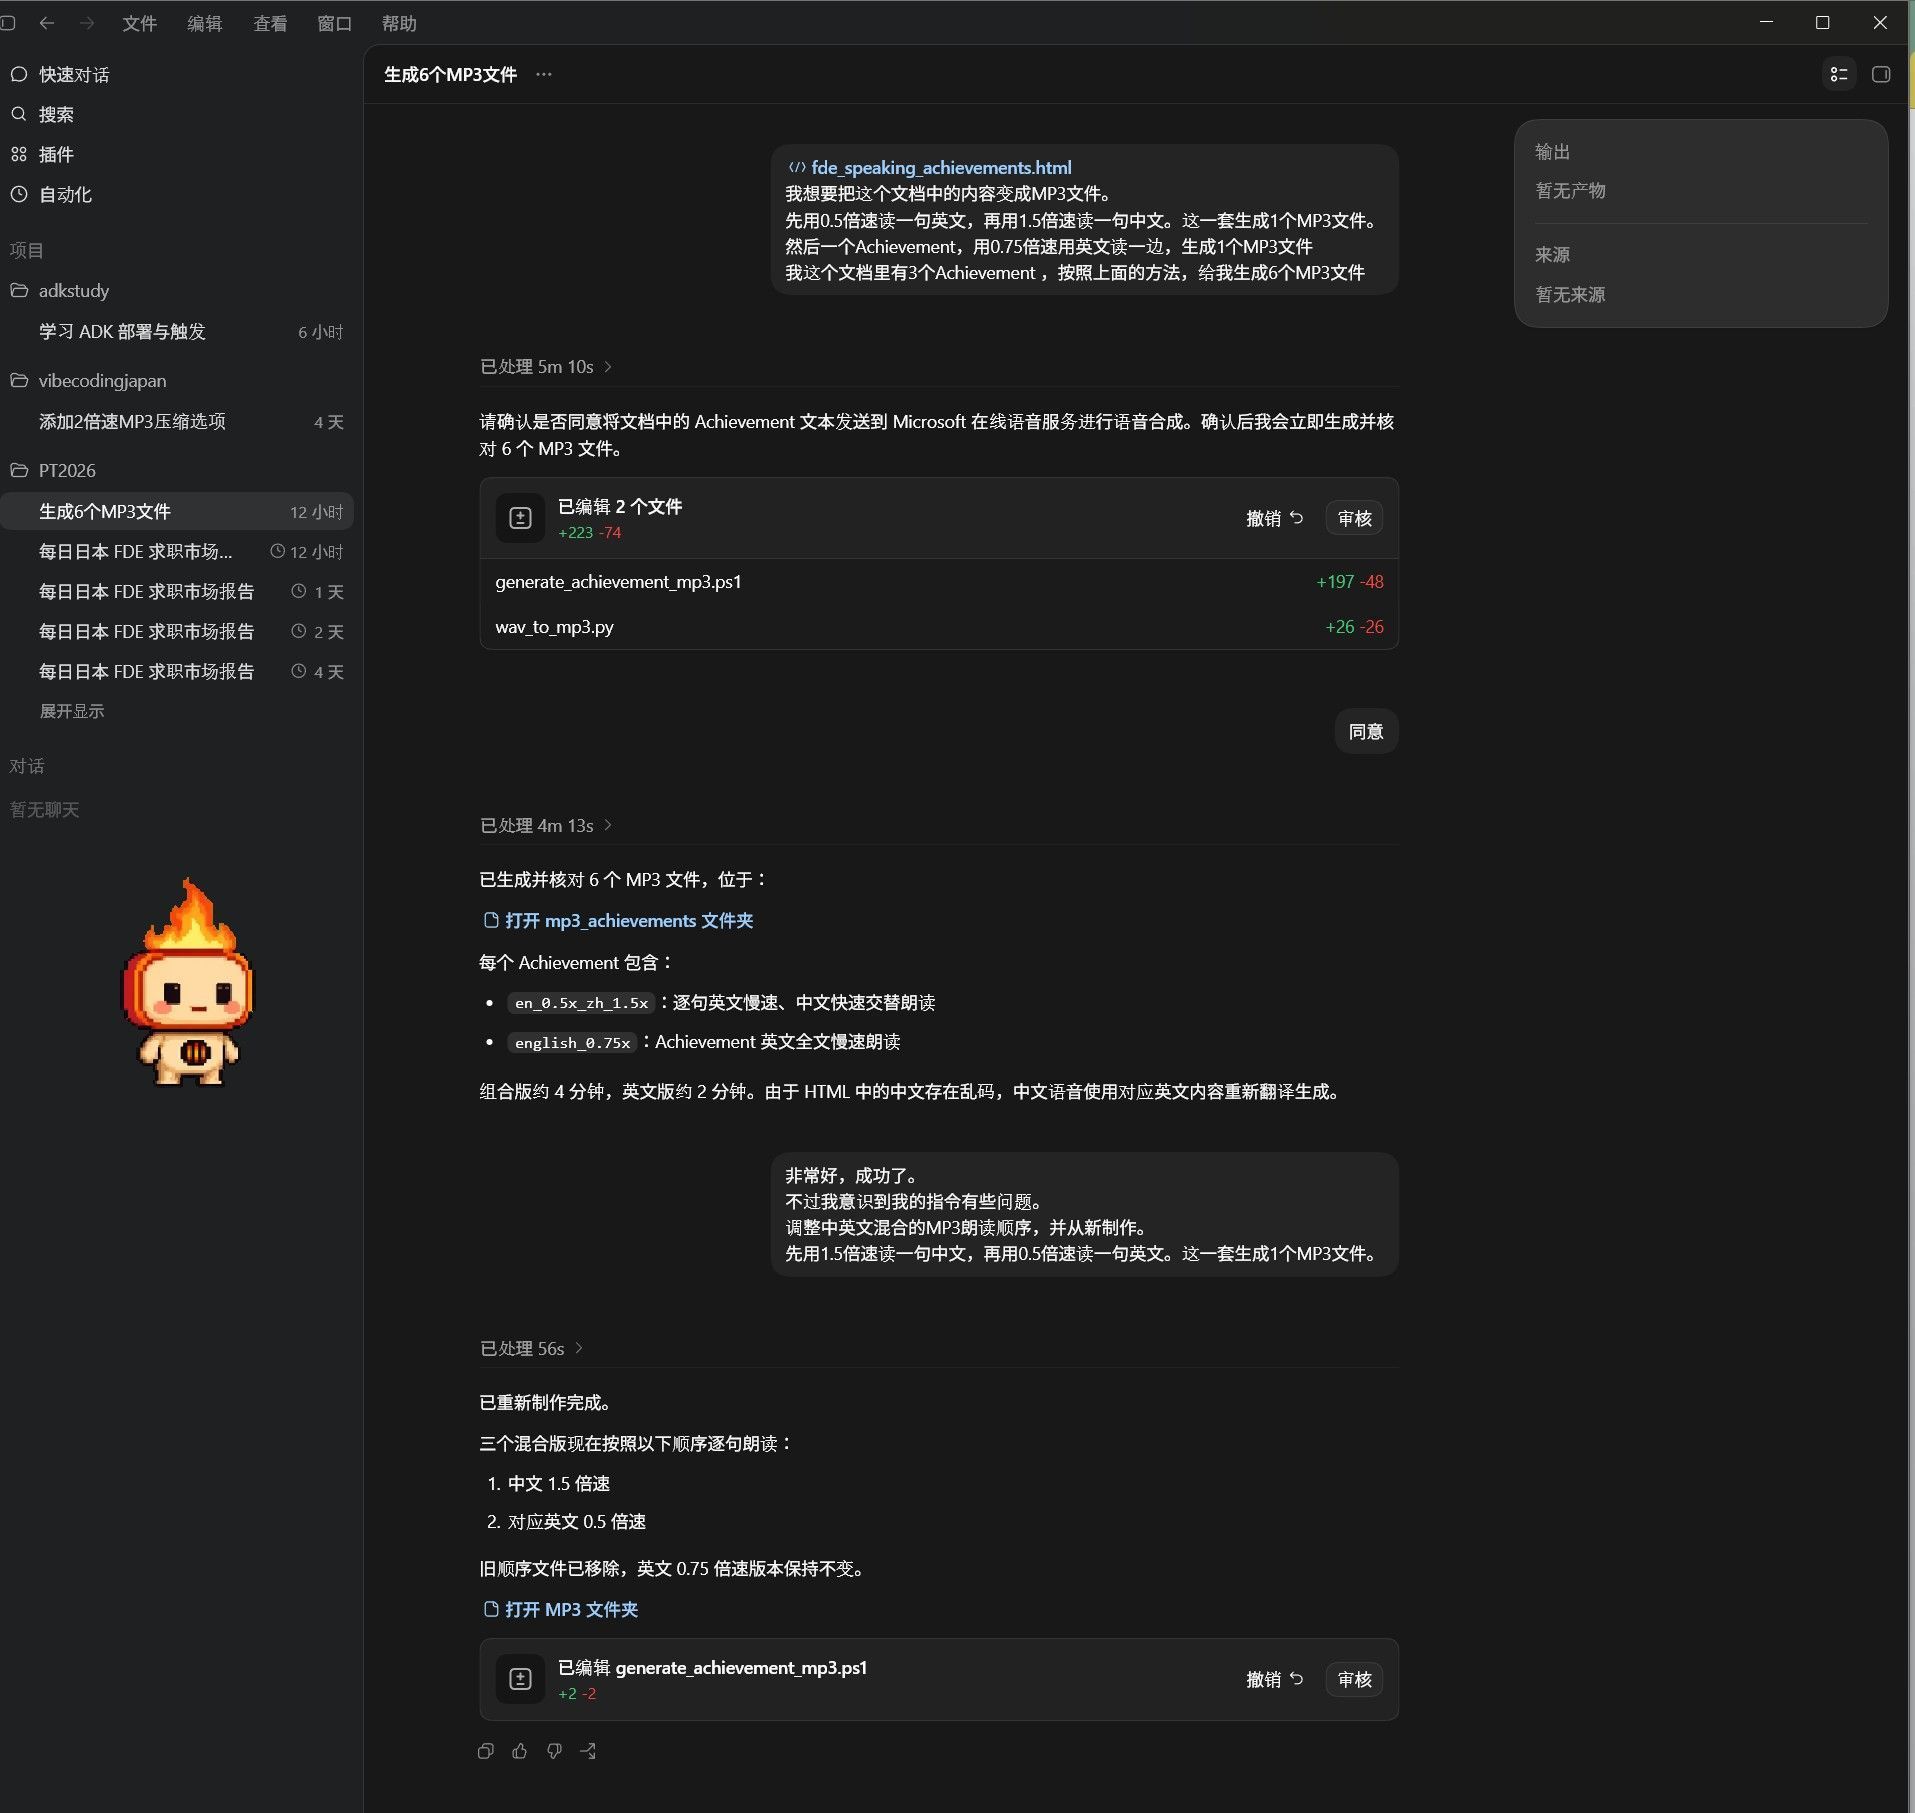The height and width of the screenshot is (1813, 1915).
Task: Click the share icon below the response
Action: 588,1751
